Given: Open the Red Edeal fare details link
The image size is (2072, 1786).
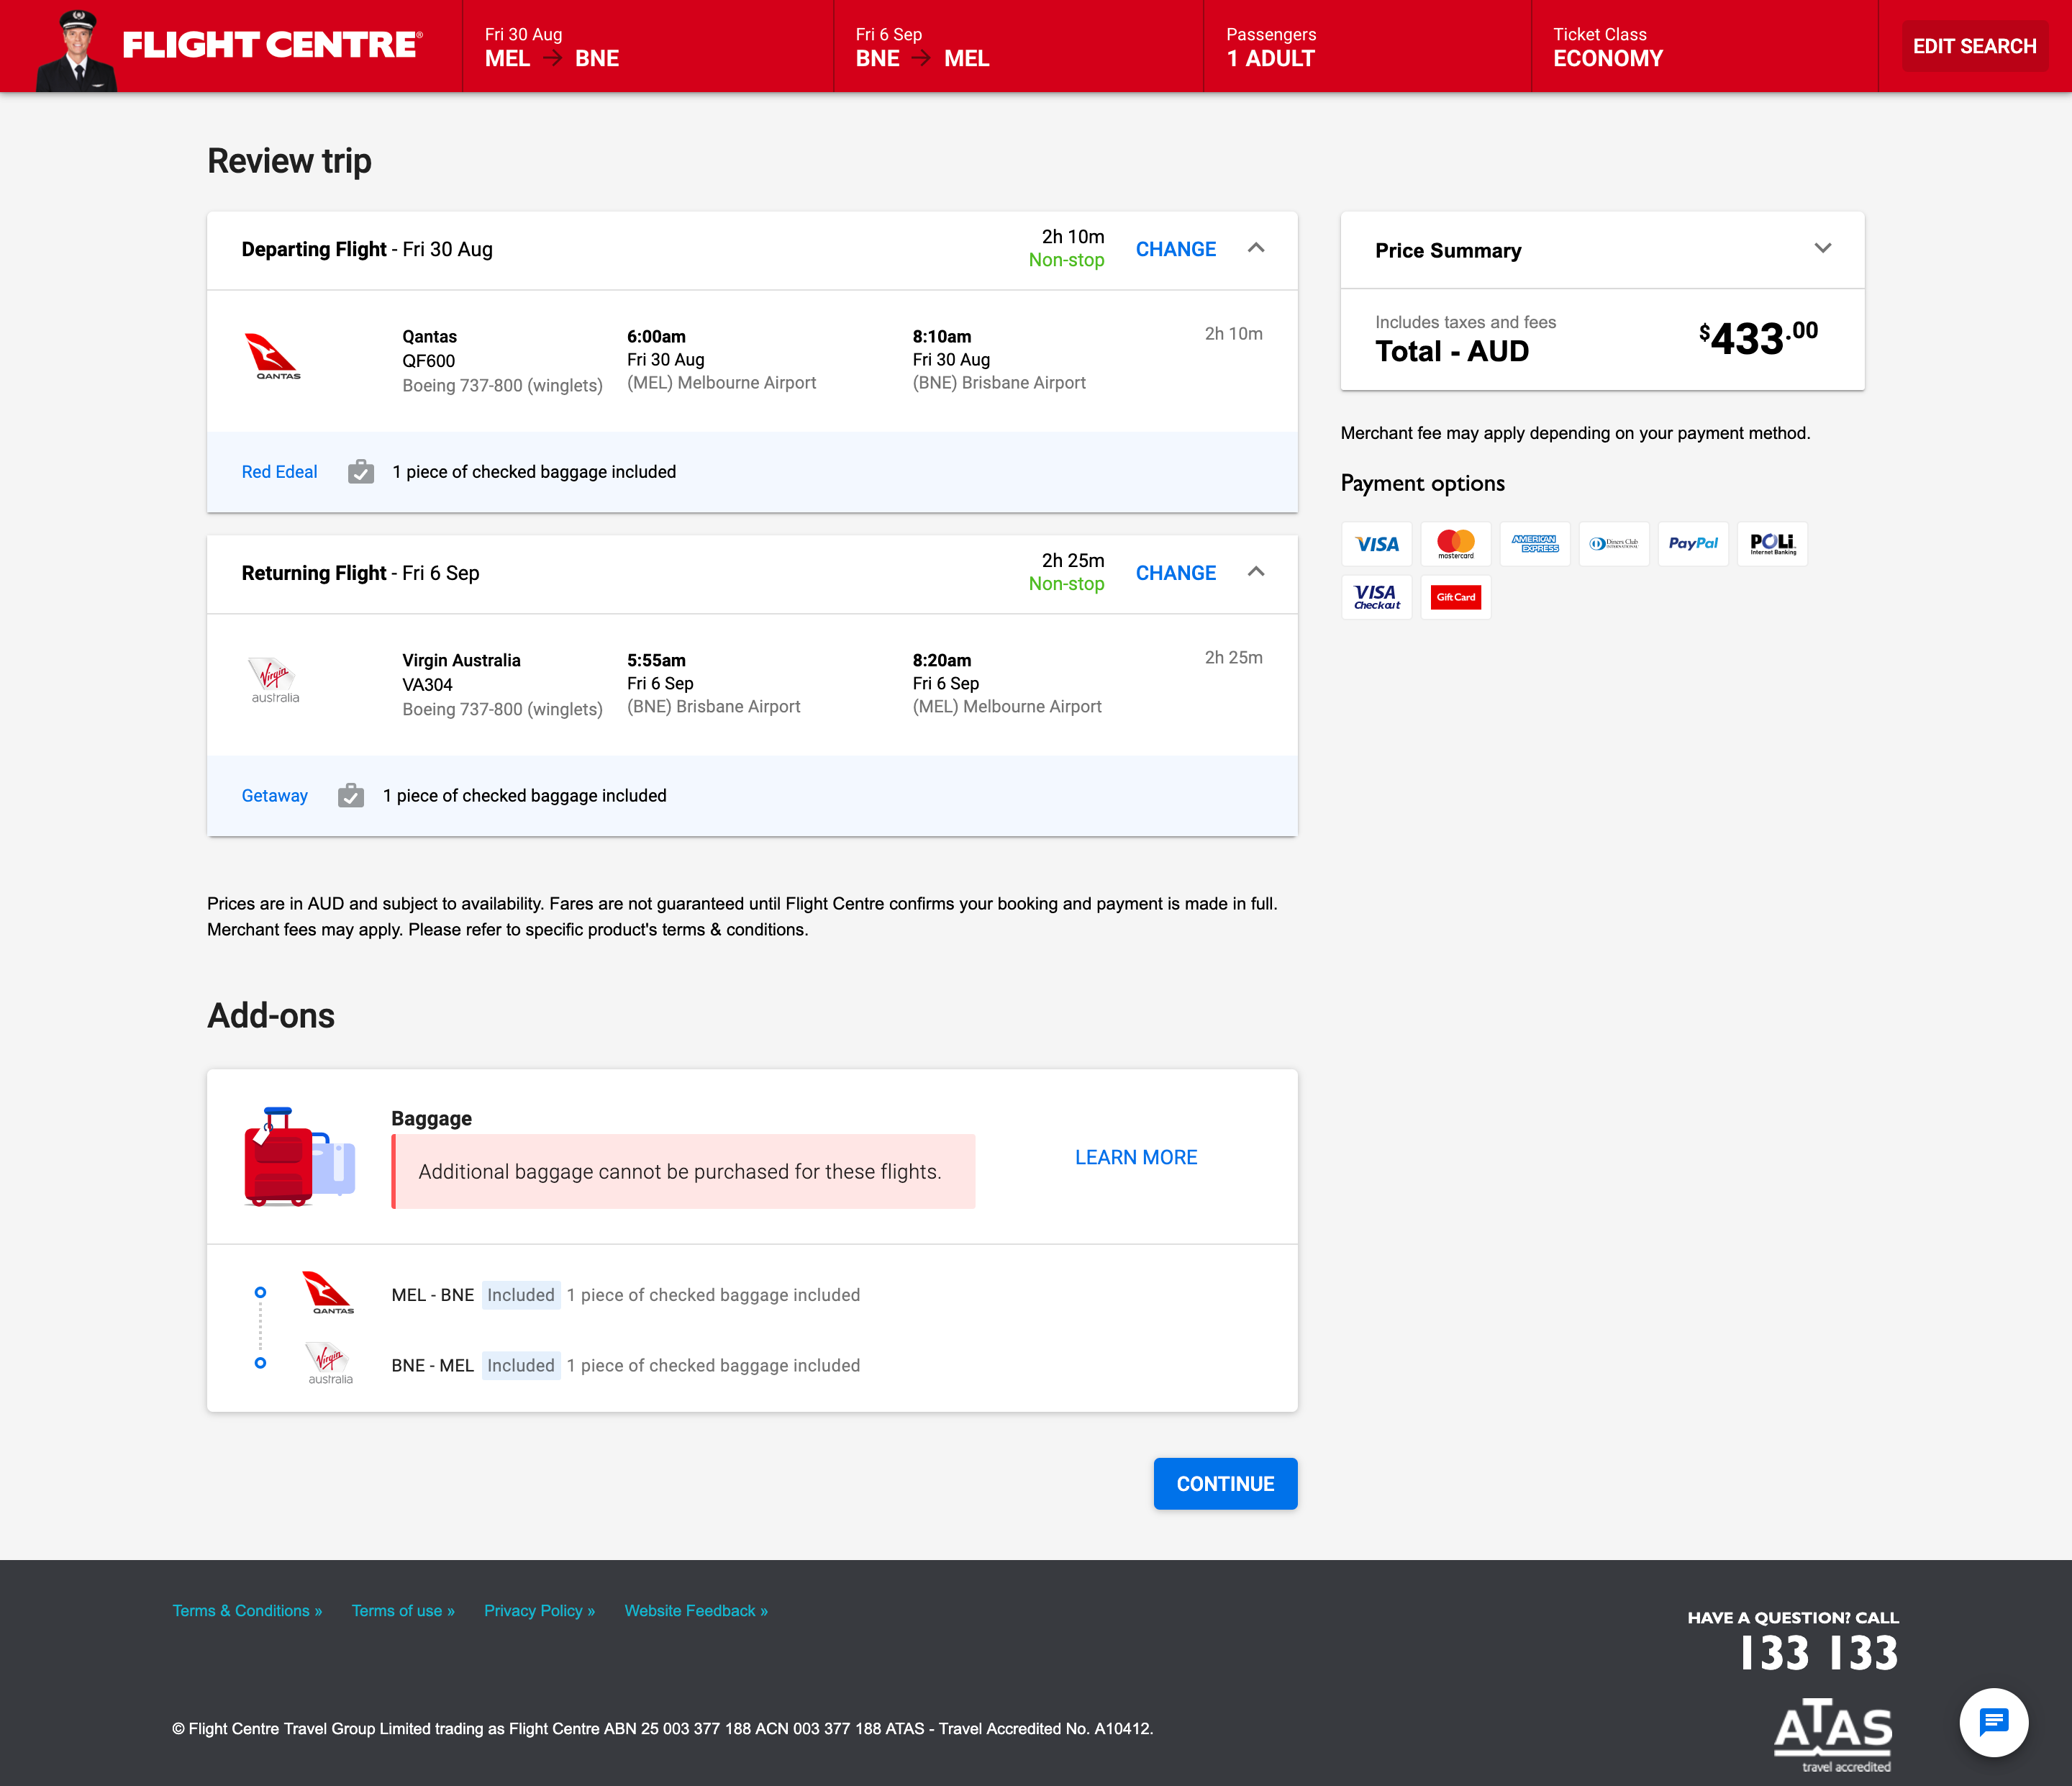Looking at the screenshot, I should tap(279, 471).
